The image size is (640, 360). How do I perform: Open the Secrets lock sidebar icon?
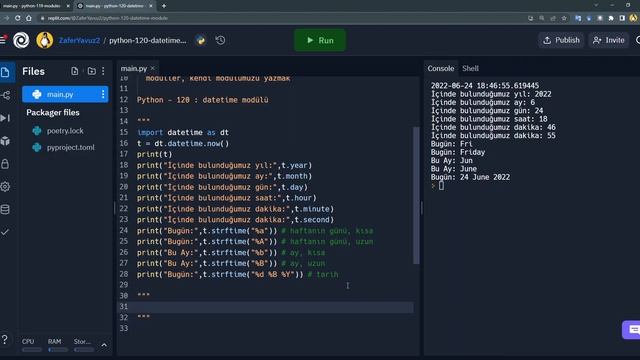pyautogui.click(x=6, y=164)
